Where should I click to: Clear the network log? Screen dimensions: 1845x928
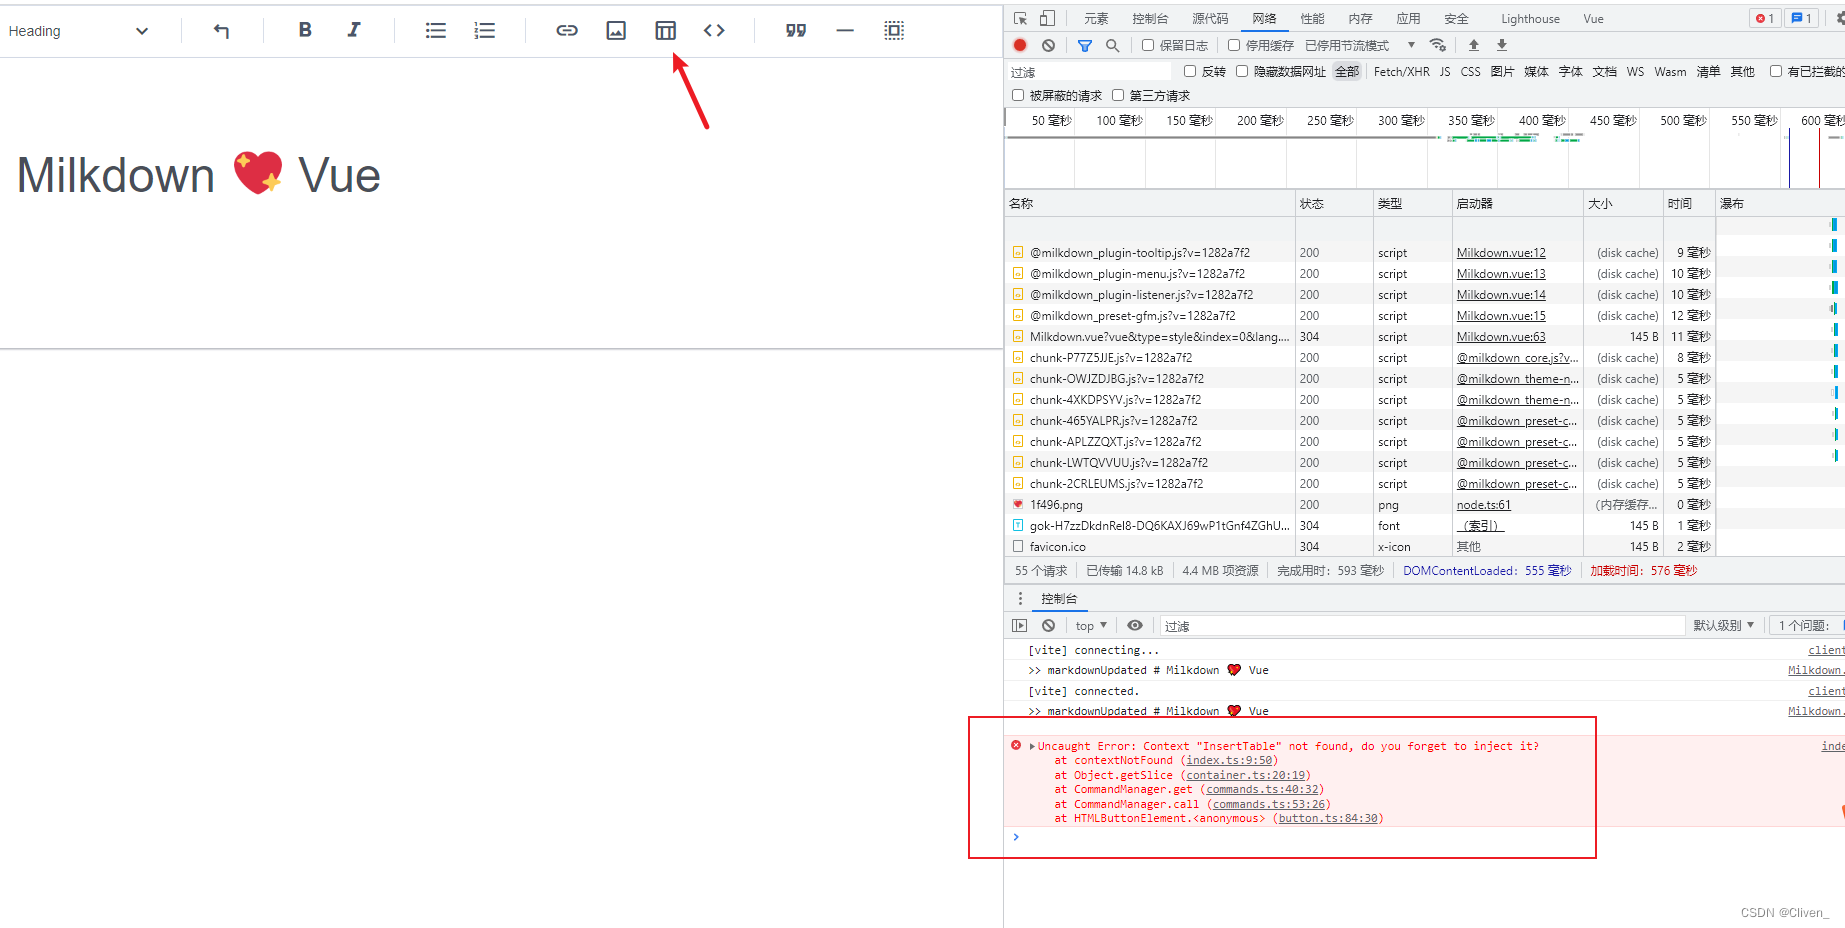(1048, 45)
